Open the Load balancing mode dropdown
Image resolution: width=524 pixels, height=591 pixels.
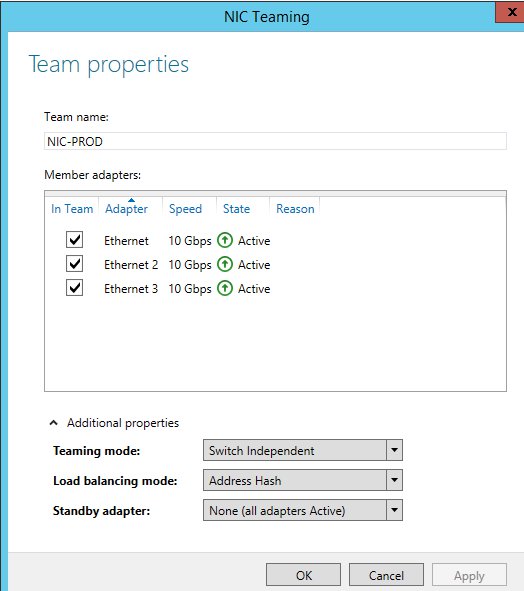pos(394,480)
